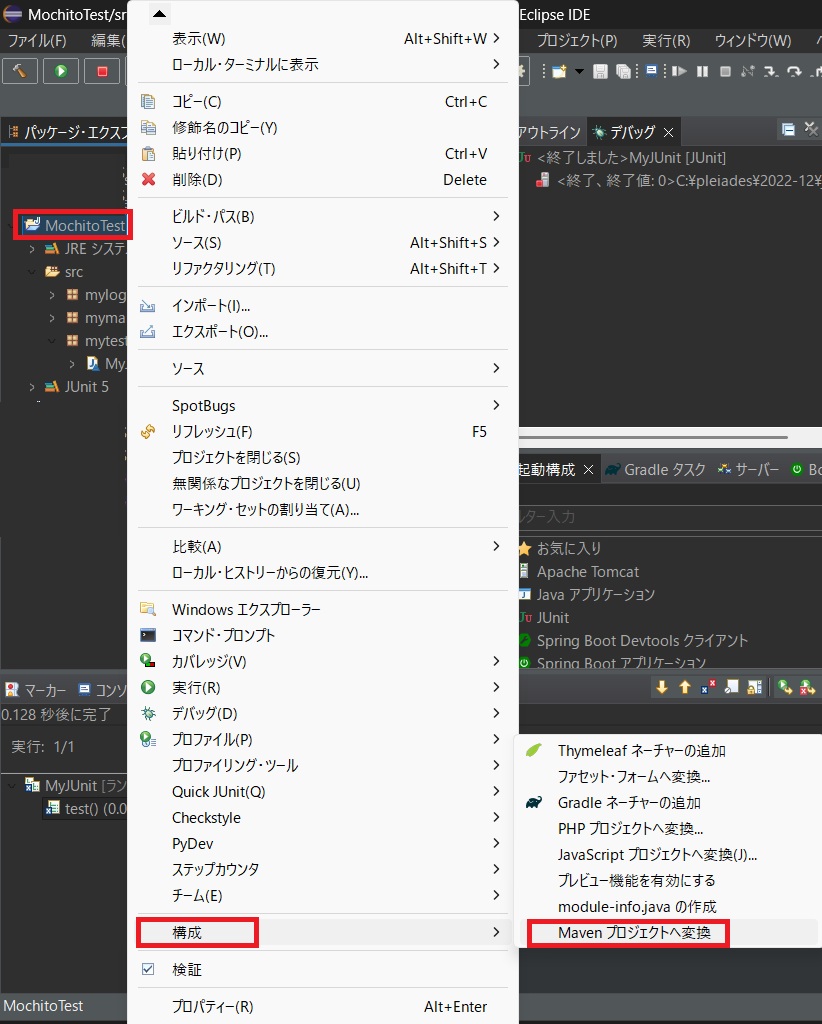Open Windows エクスプローラー from context menu
822x1024 pixels.
click(323, 609)
